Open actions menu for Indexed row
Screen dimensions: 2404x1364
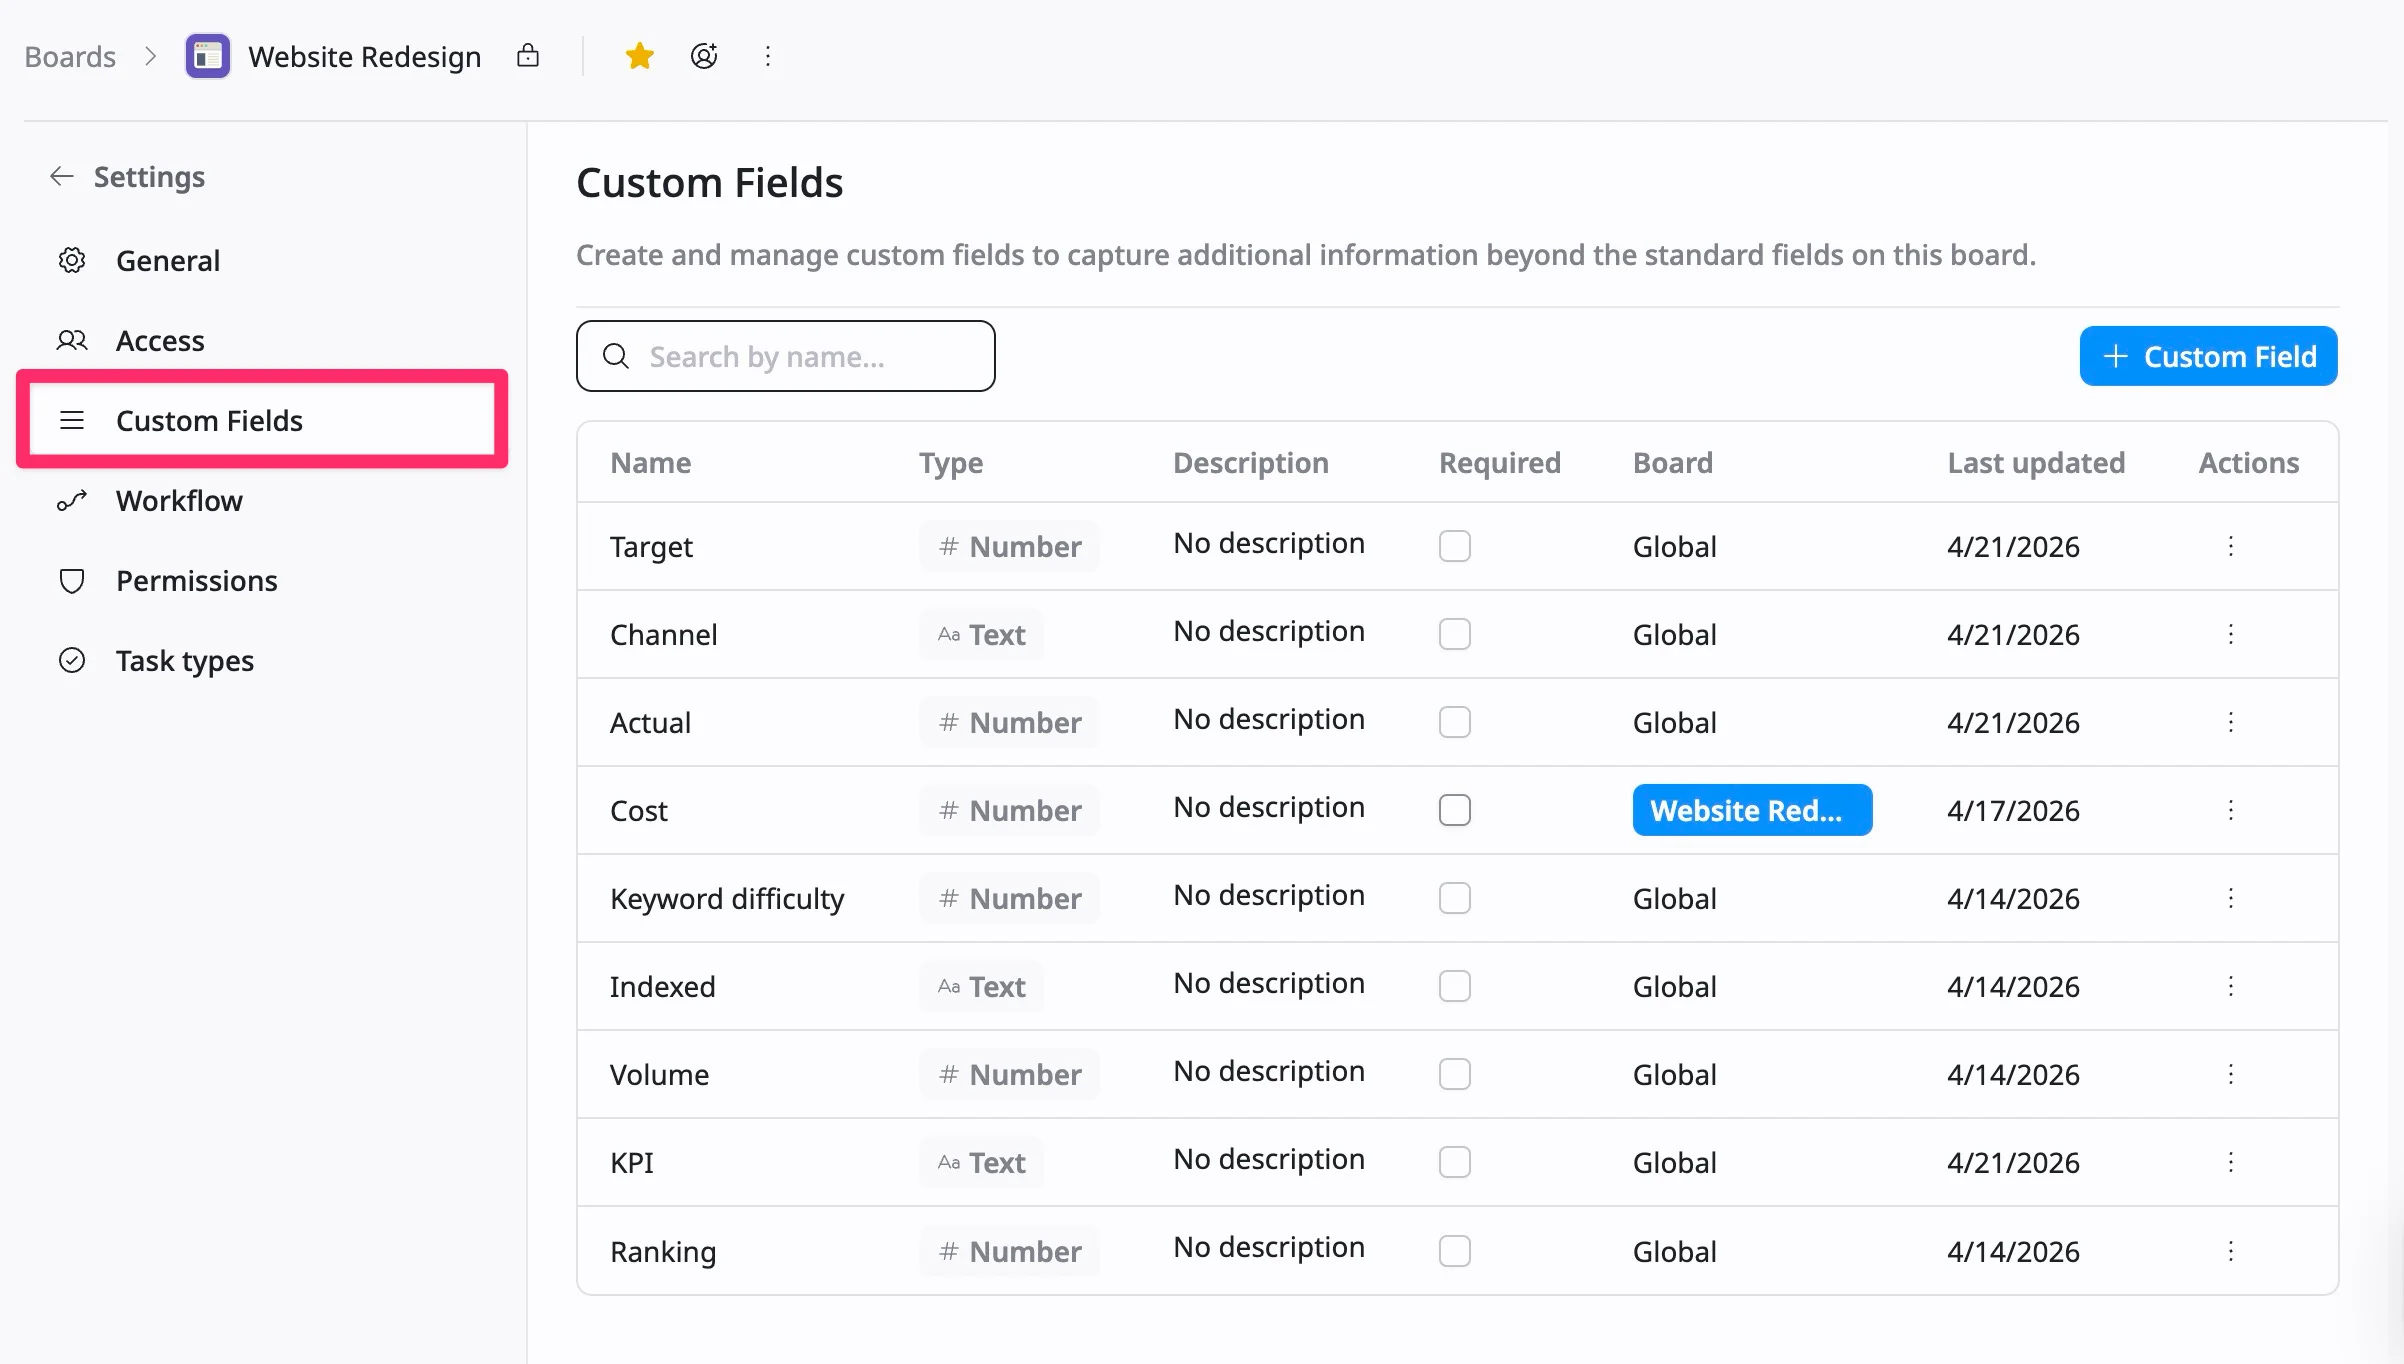click(2230, 986)
